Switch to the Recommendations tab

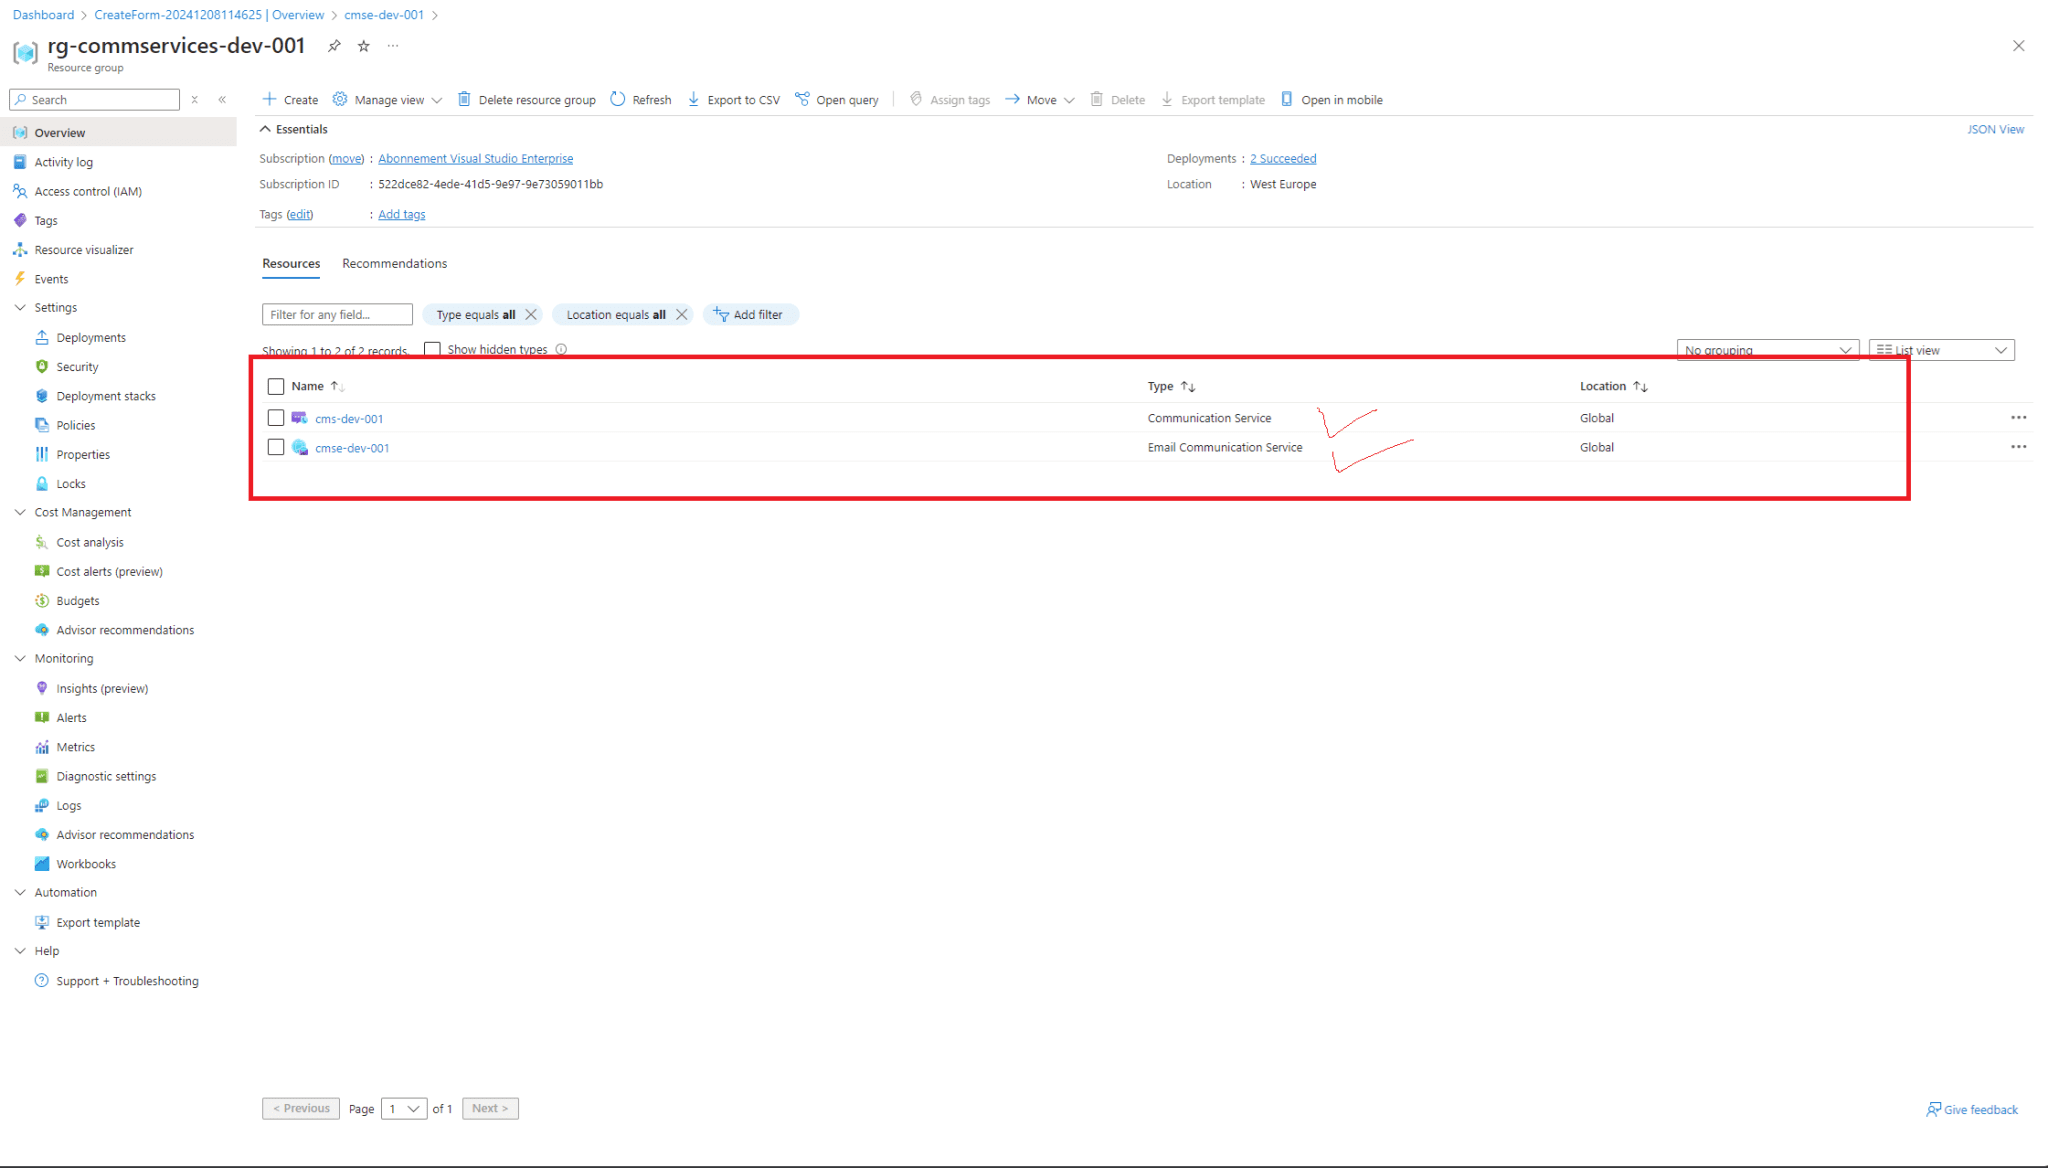pos(394,263)
